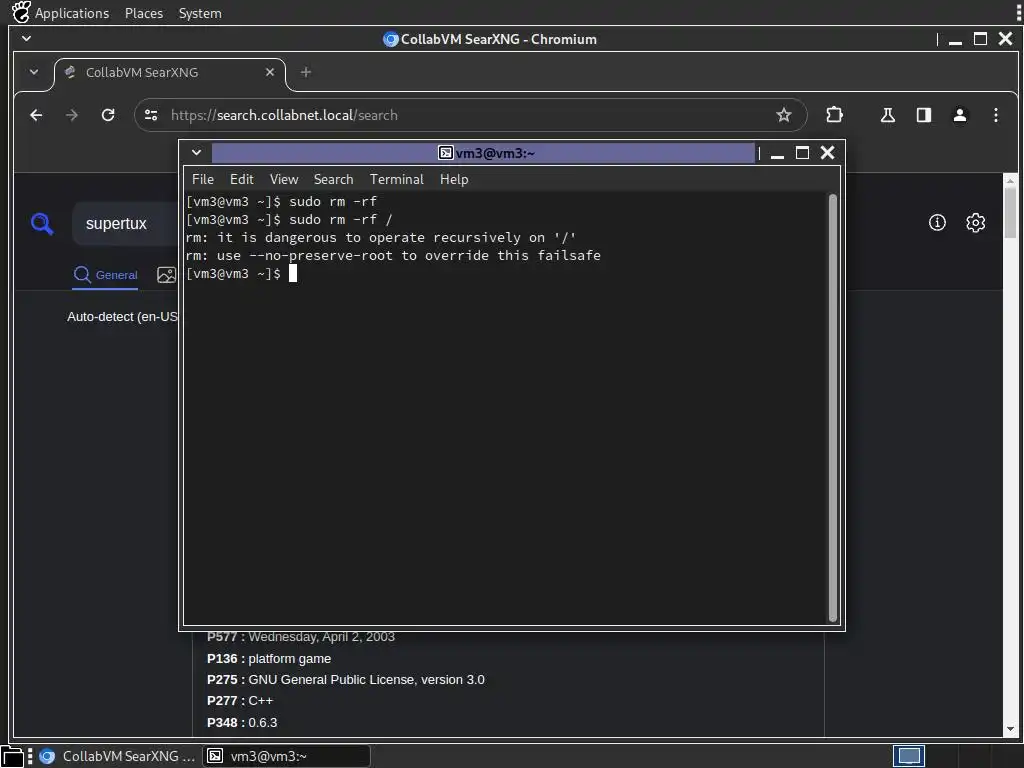
Task: Switch to the Images search category icon
Action: (167, 275)
